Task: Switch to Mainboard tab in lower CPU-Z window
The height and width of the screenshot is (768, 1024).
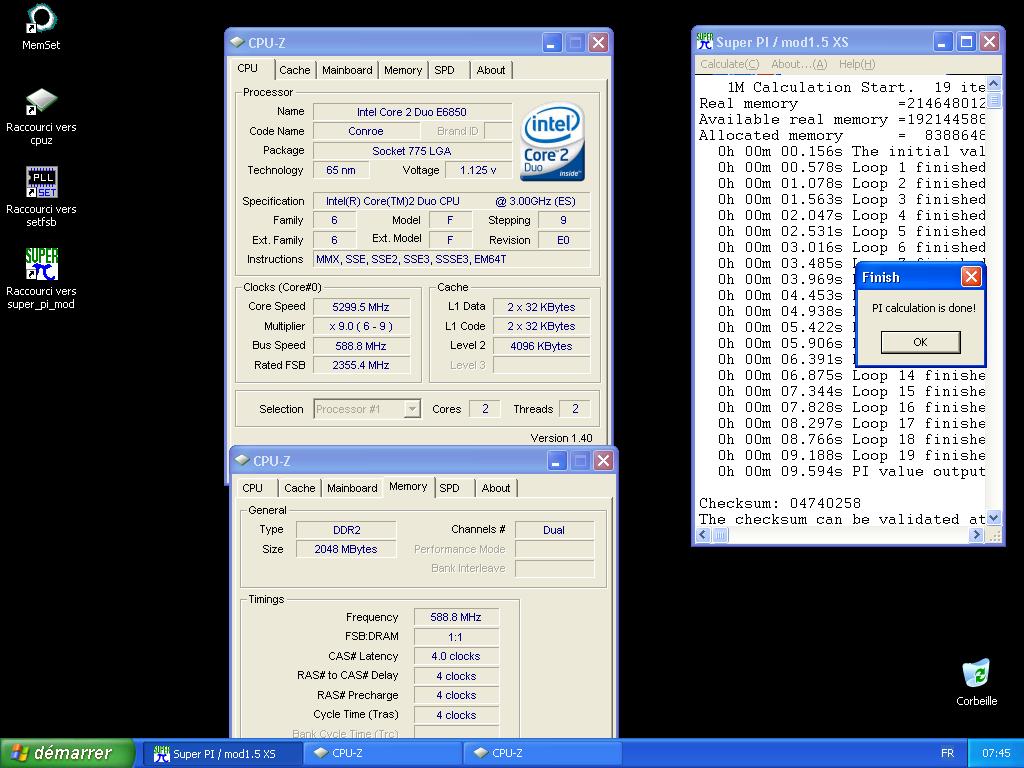Action: (352, 488)
